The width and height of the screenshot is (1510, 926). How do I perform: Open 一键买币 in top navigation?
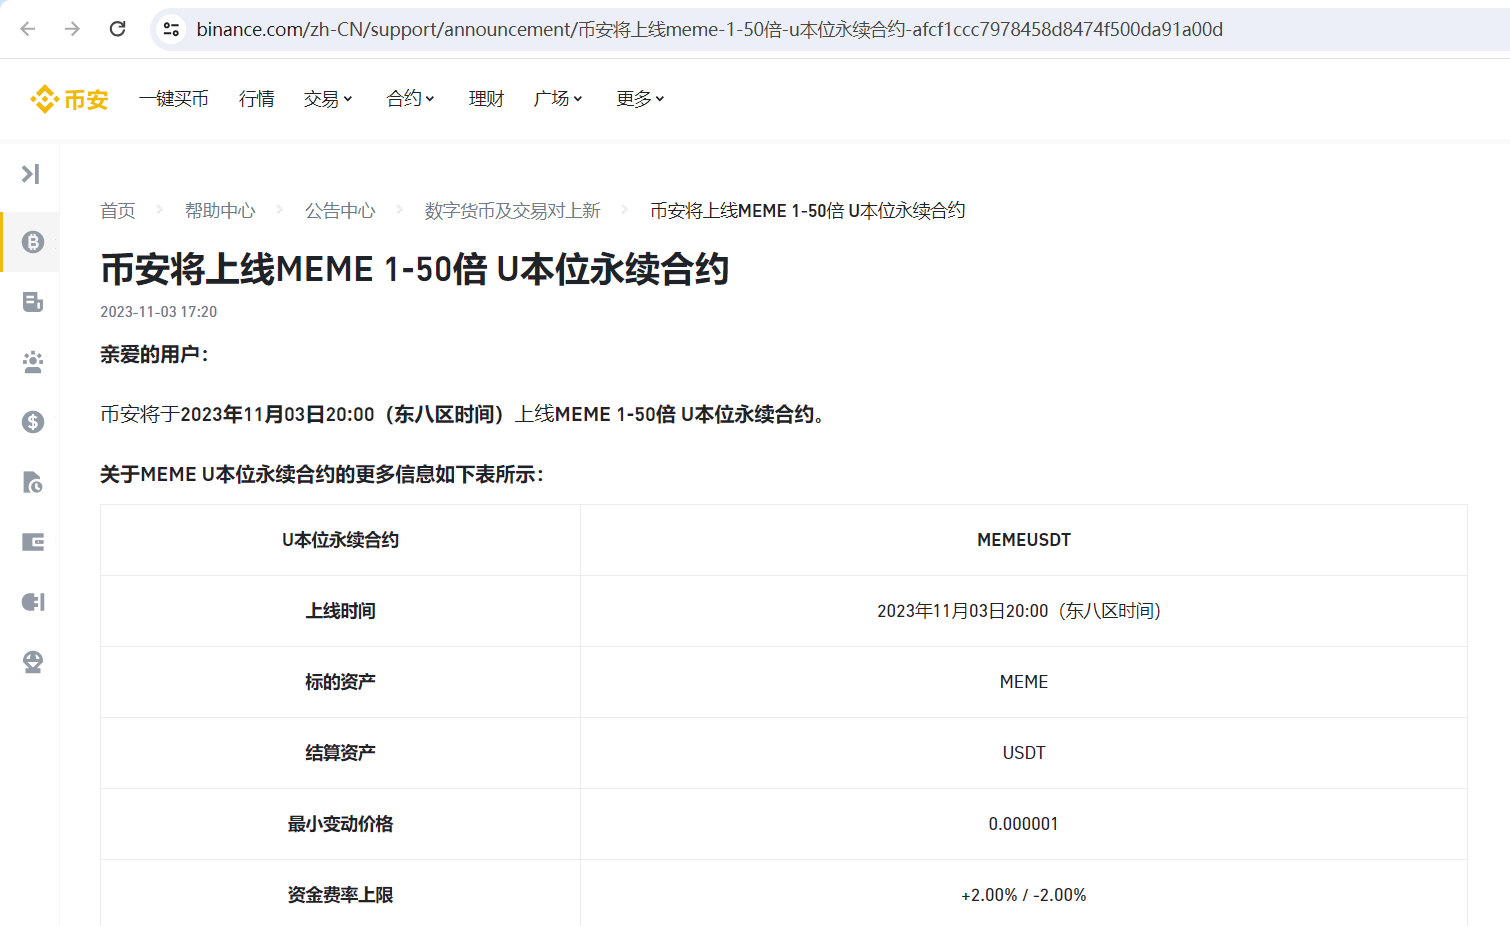174,99
